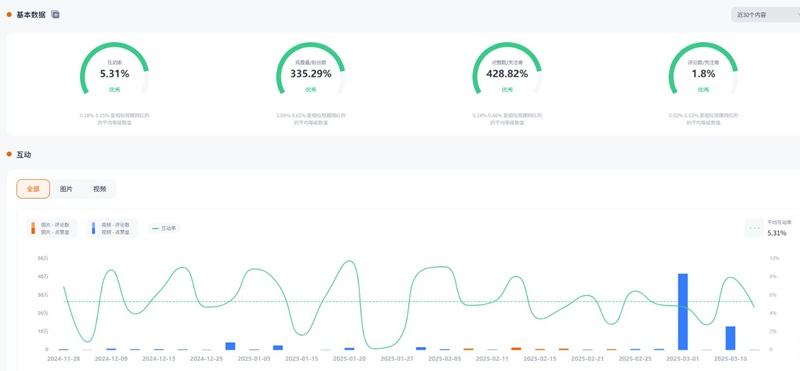800x371 pixels.
Task: Click the 互动 section heading
Action: [x=23, y=155]
